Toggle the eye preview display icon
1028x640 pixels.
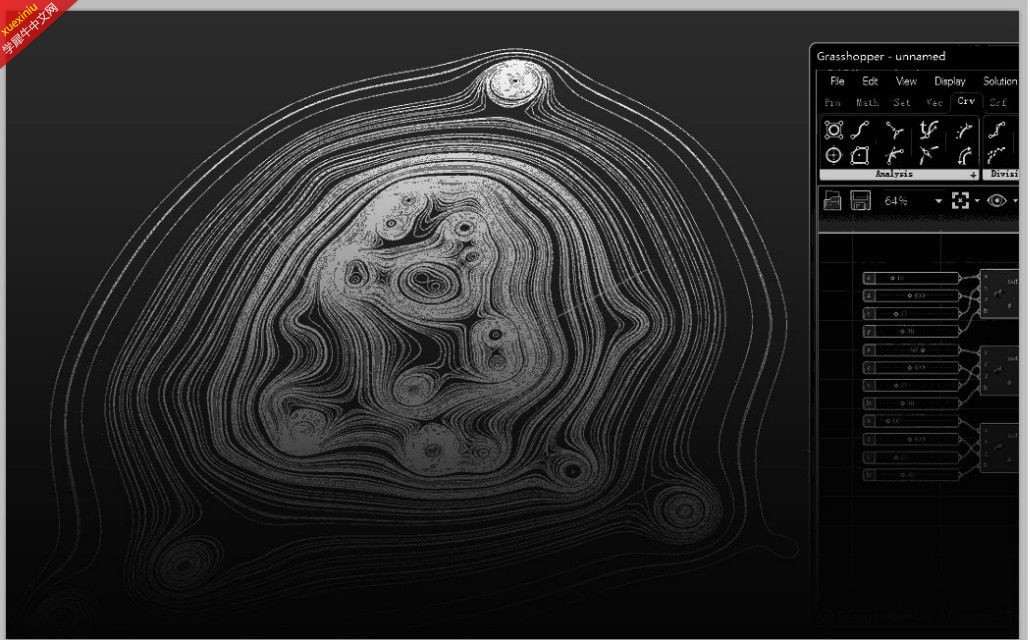(997, 201)
